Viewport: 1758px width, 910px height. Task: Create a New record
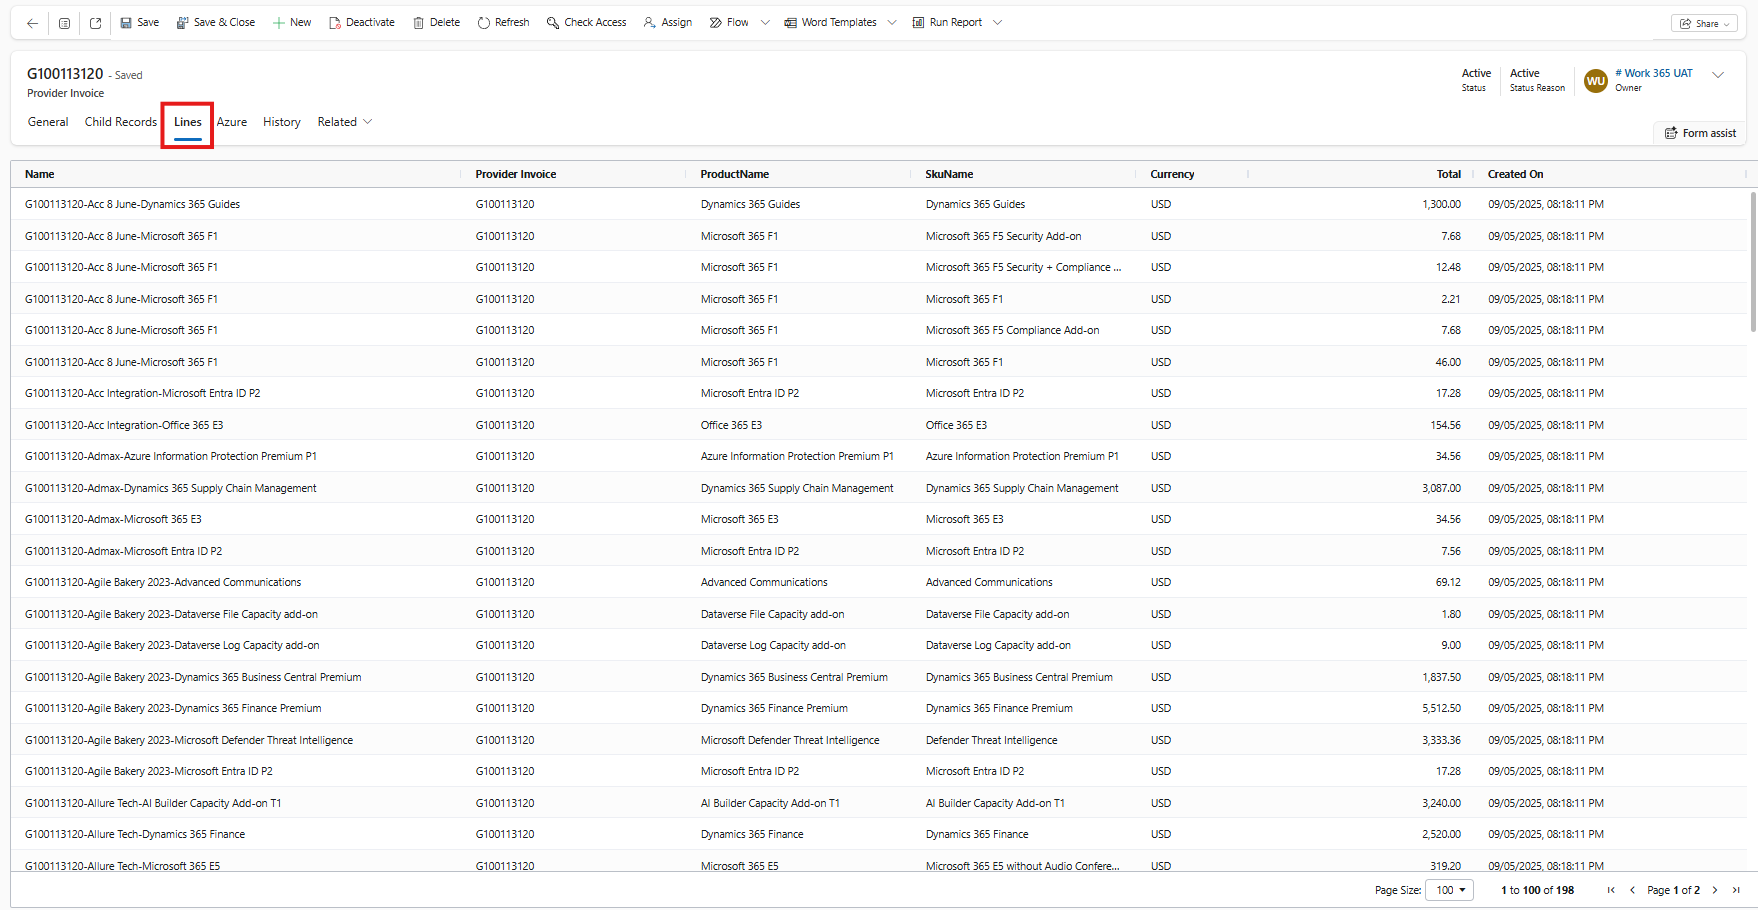[292, 22]
